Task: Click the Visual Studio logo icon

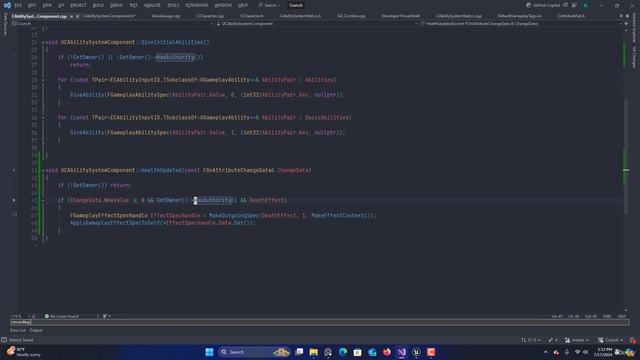Action: click(7, 5)
